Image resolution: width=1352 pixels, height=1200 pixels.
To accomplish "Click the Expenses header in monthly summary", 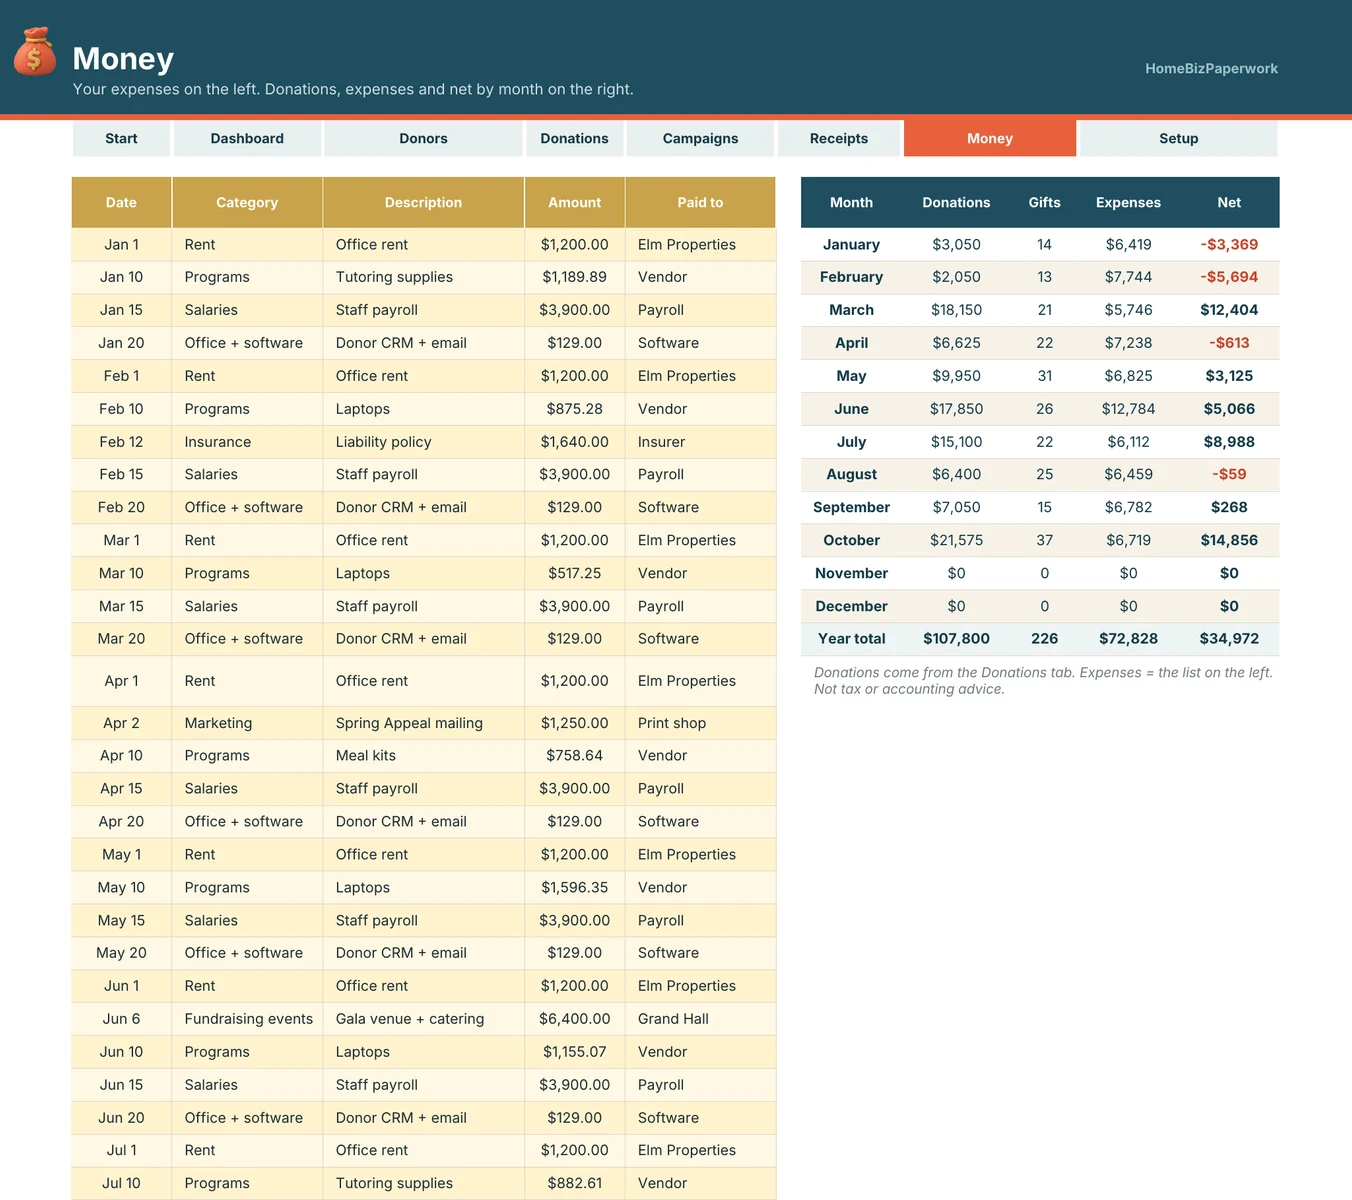I will [x=1128, y=202].
